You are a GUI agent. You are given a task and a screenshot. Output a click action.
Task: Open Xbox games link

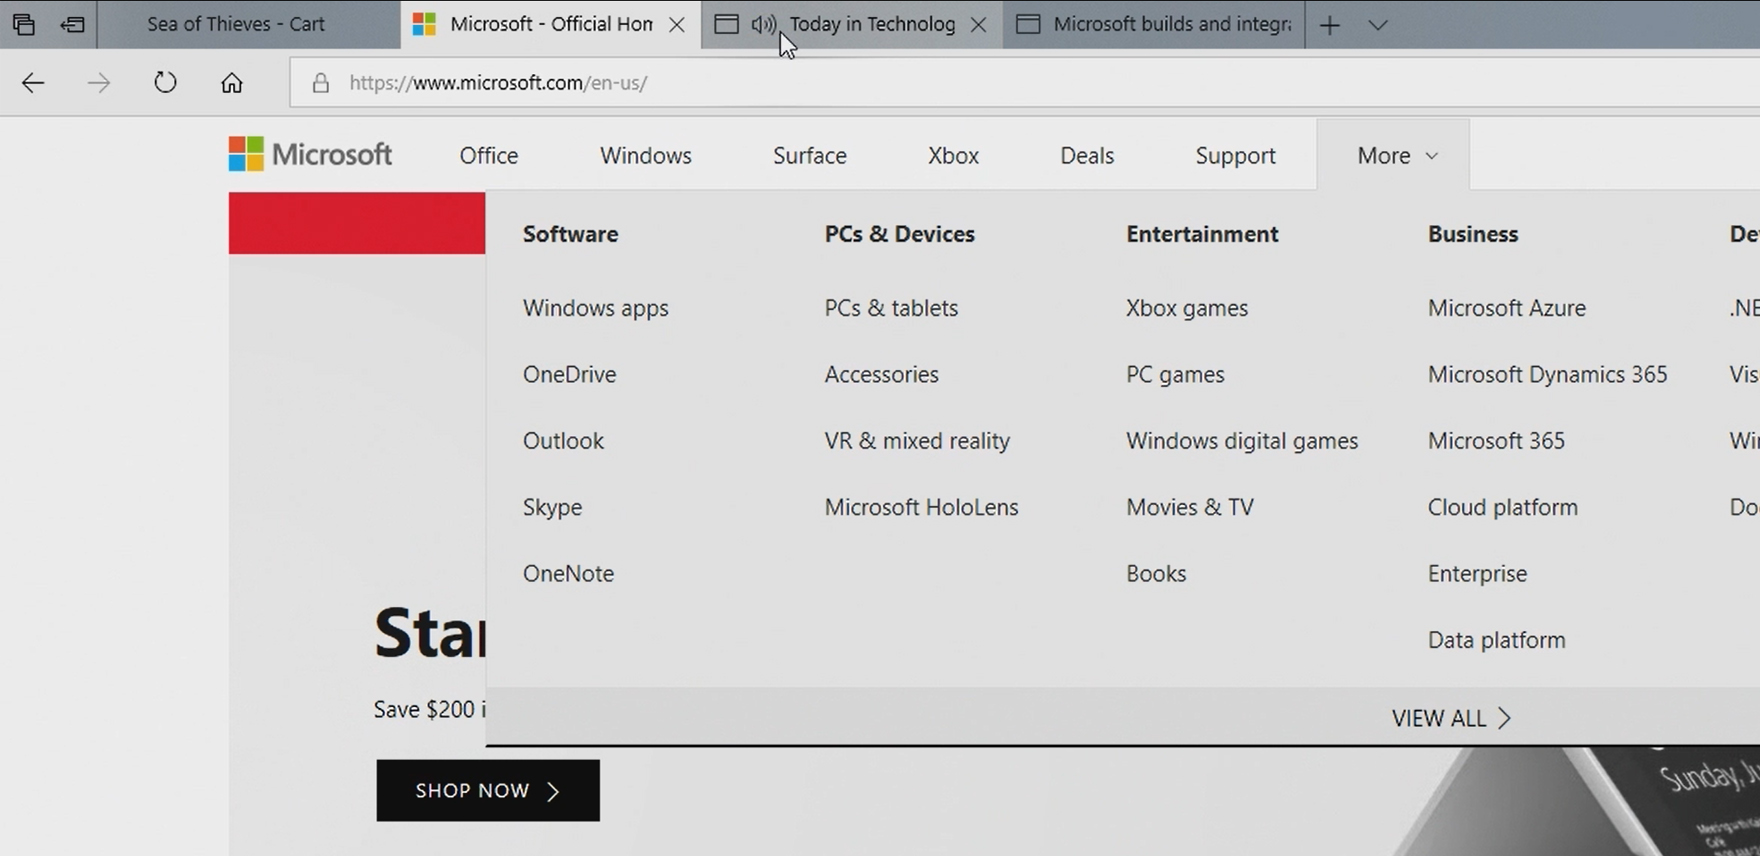coord(1187,308)
